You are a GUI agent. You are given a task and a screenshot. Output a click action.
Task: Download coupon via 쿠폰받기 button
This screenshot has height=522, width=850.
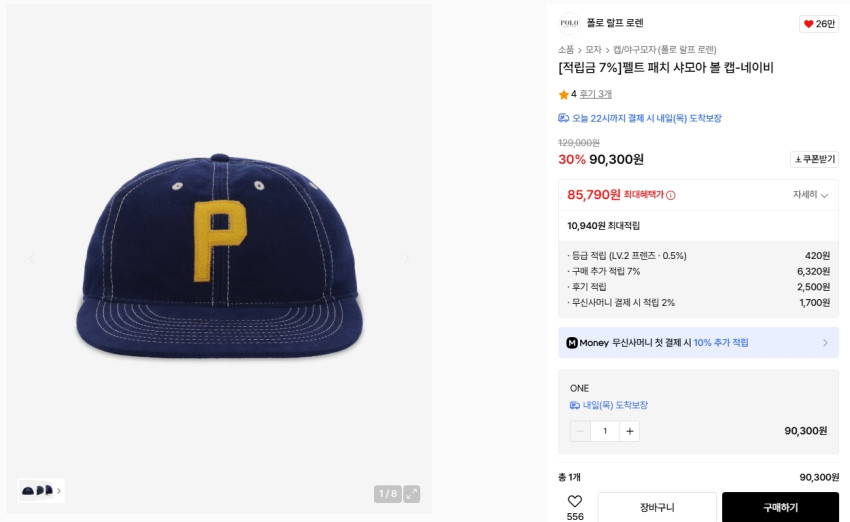(814, 160)
